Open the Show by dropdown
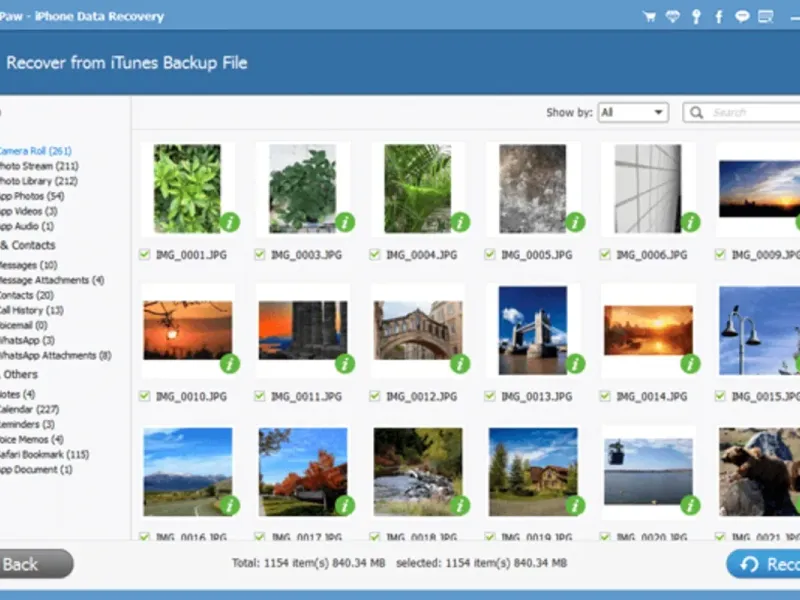 pyautogui.click(x=633, y=112)
